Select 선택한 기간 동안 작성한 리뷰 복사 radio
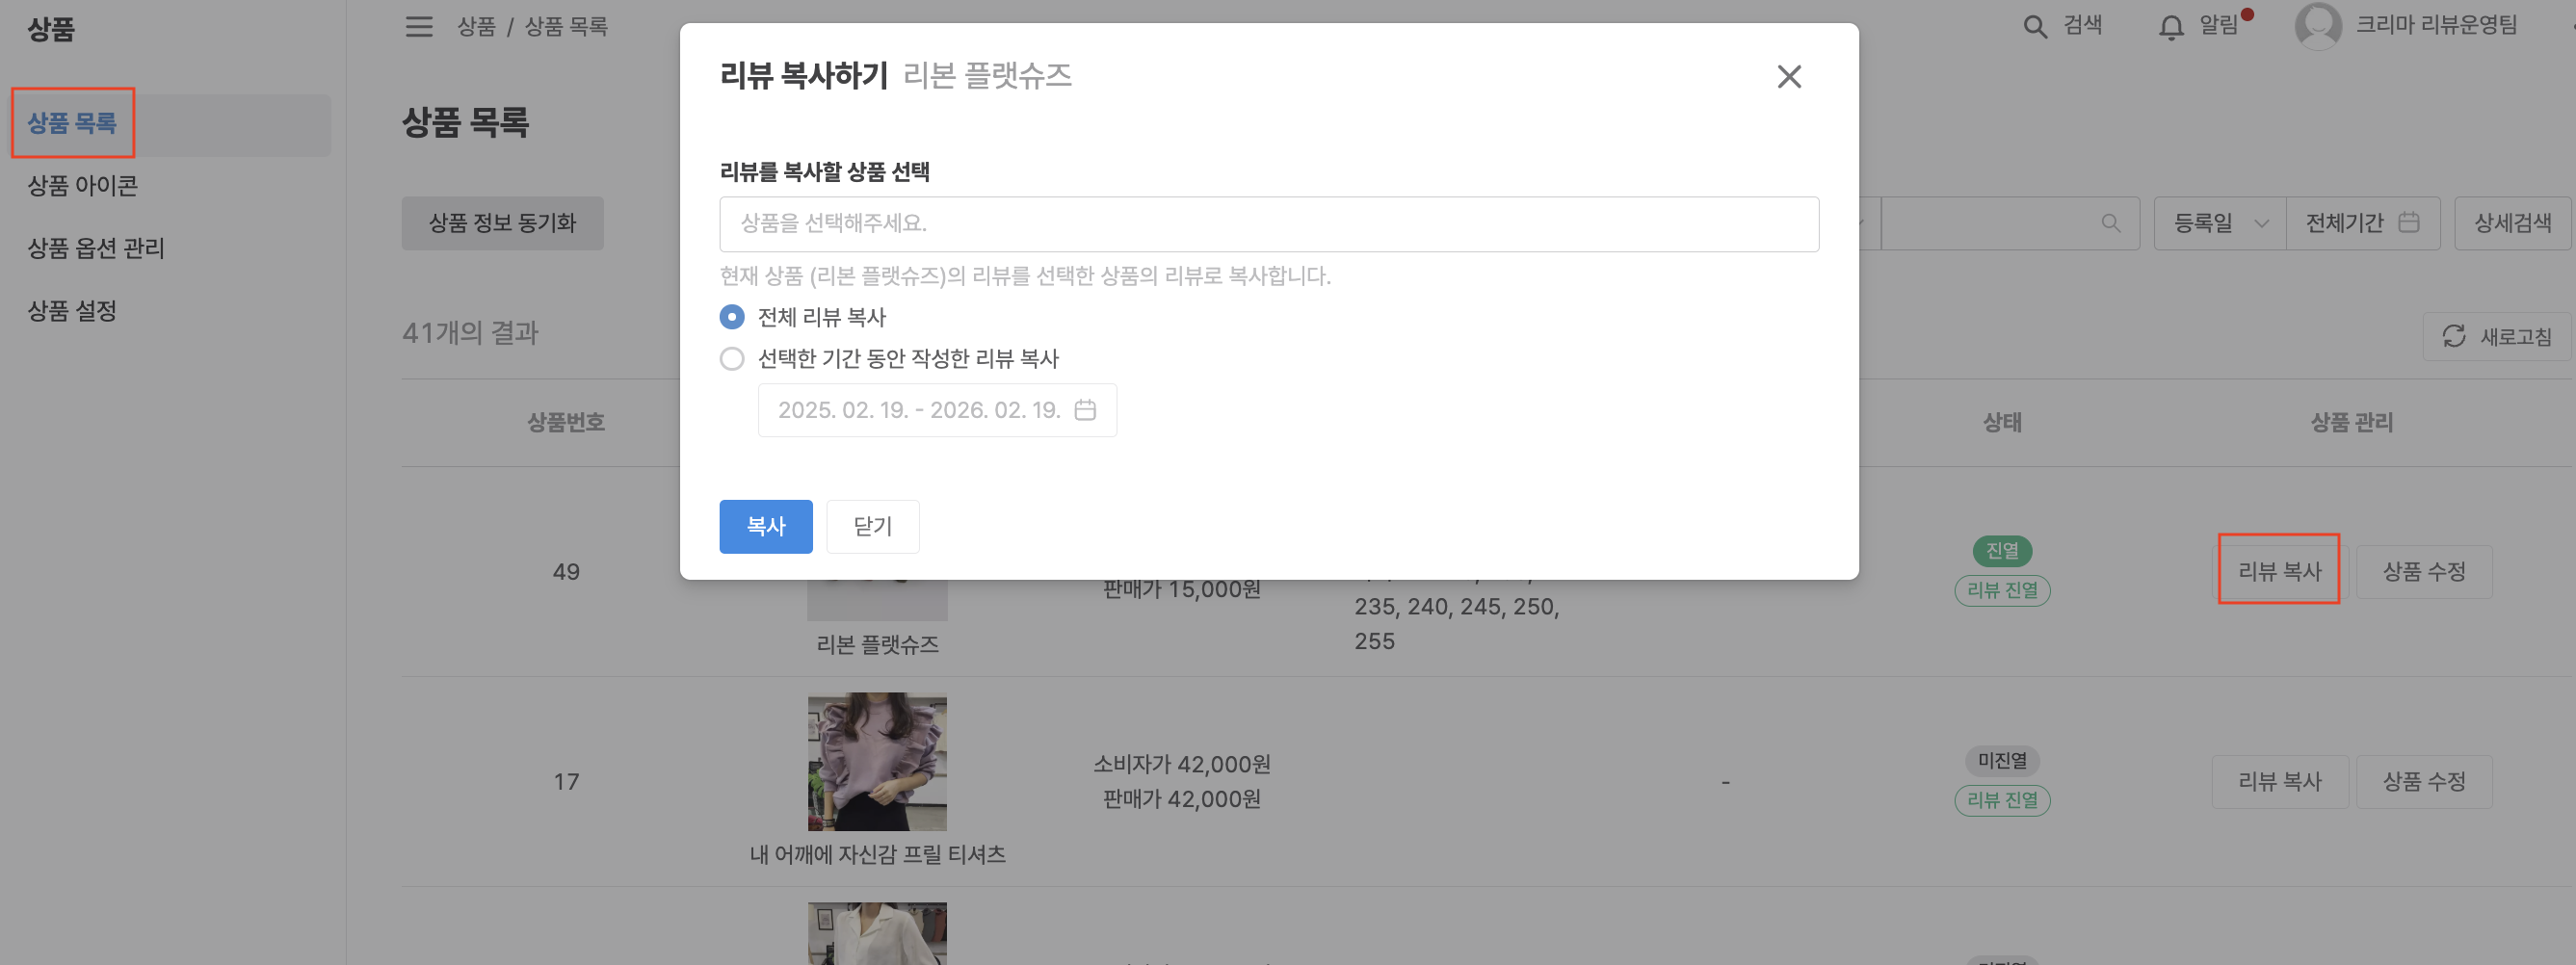2576x965 pixels. click(x=732, y=359)
